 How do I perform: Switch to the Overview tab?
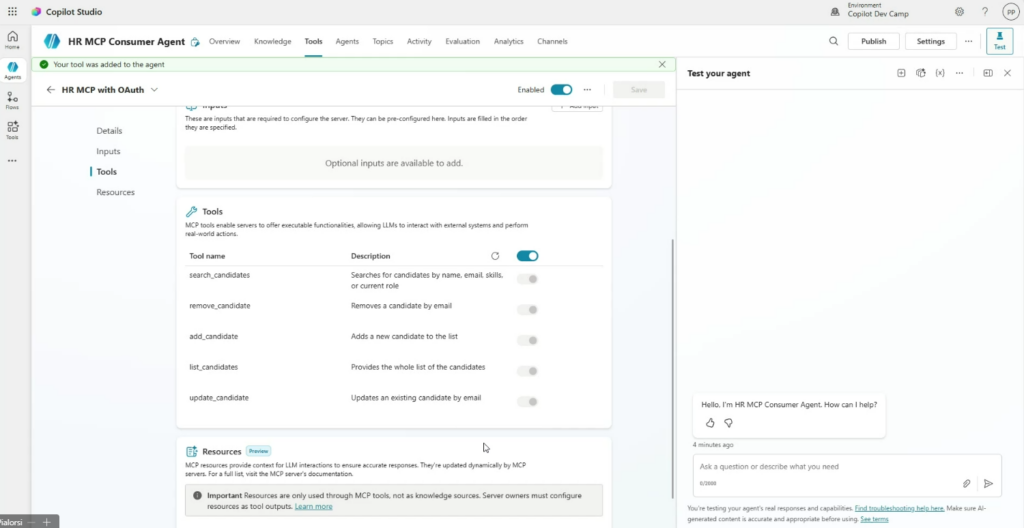pyautogui.click(x=225, y=41)
